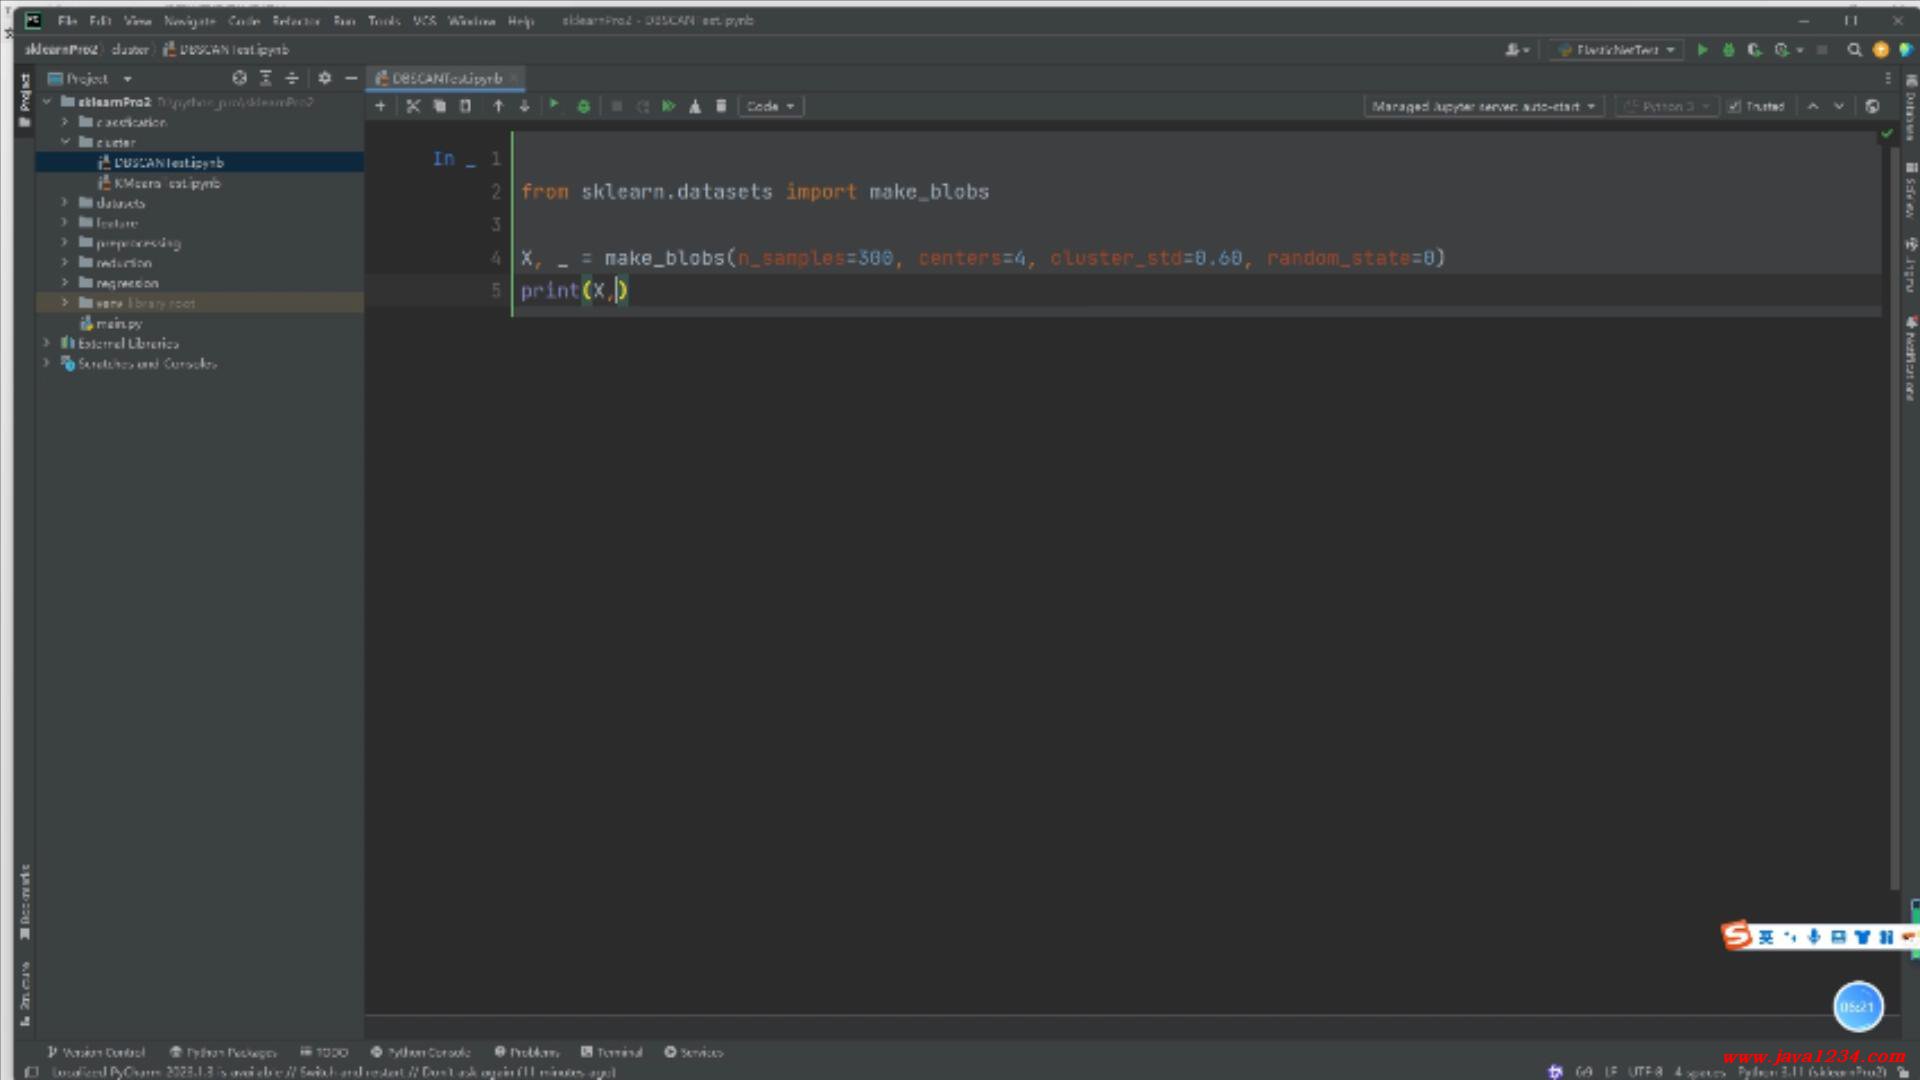Open the Code cell type dropdown

coord(770,106)
